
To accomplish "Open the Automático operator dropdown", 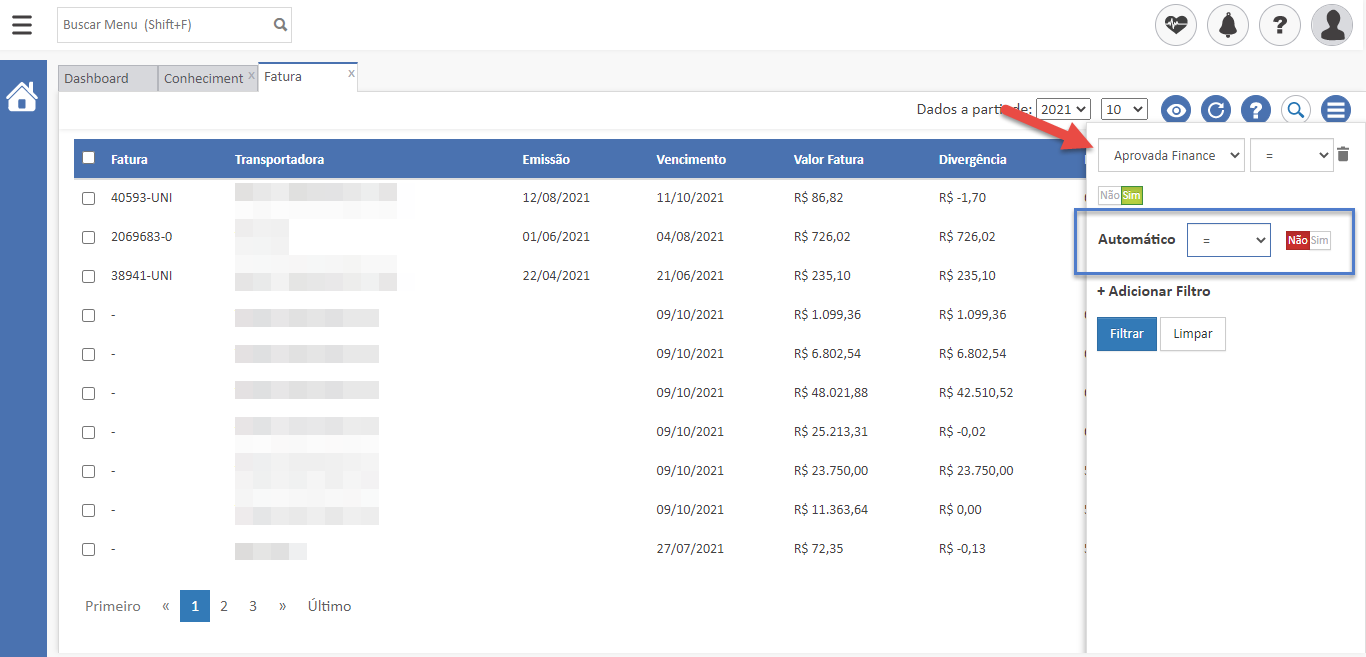I will (1228, 240).
